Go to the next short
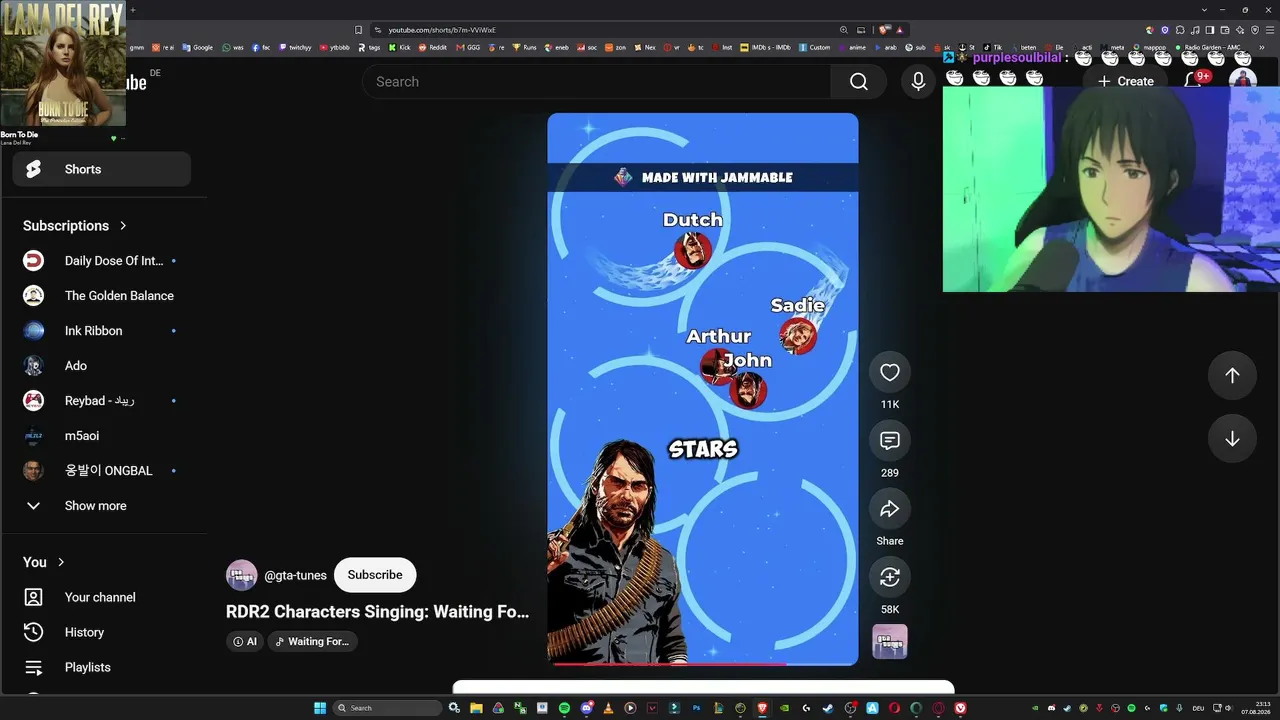This screenshot has width=1280, height=720. pyautogui.click(x=1232, y=439)
